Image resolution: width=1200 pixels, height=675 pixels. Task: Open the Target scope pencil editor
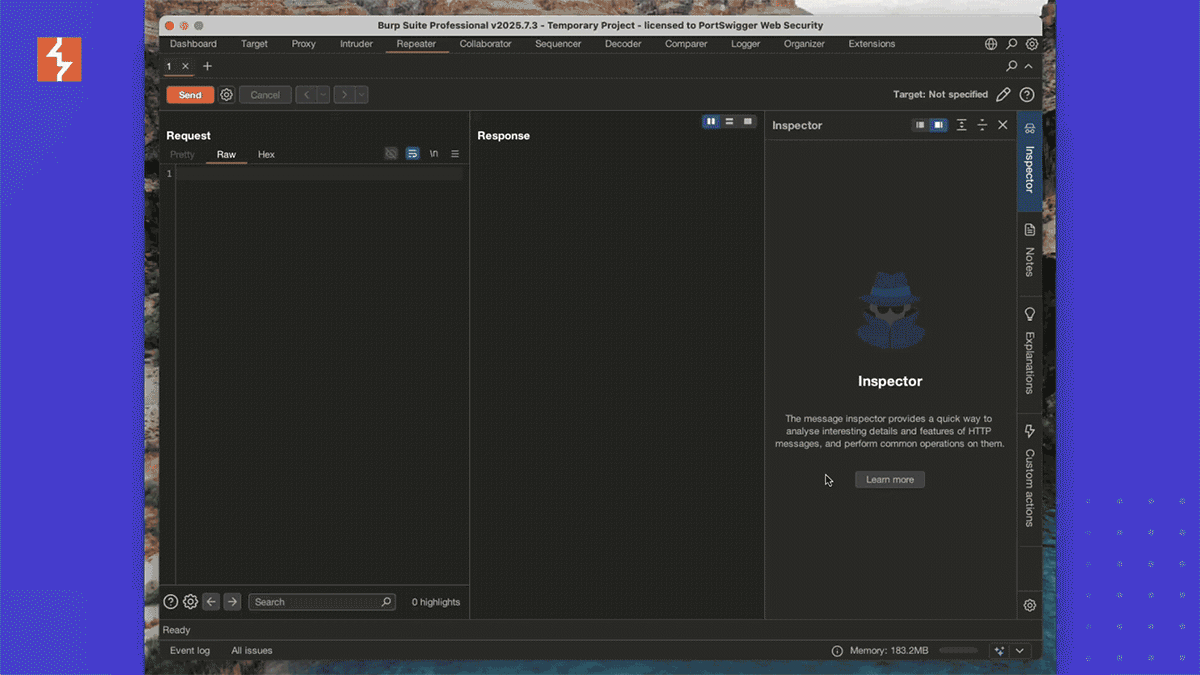coord(1003,94)
